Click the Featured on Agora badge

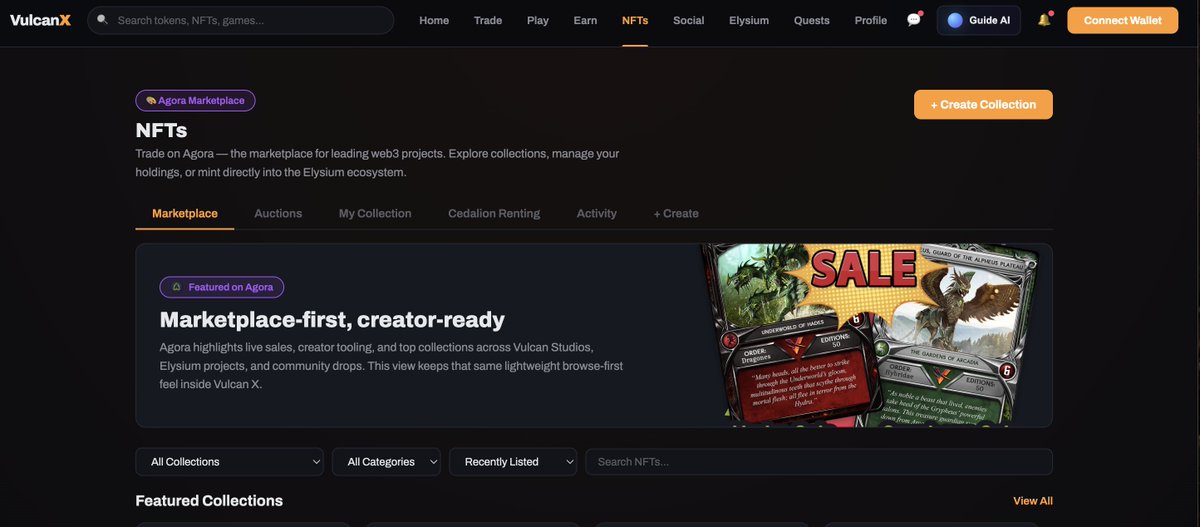pyautogui.click(x=222, y=287)
